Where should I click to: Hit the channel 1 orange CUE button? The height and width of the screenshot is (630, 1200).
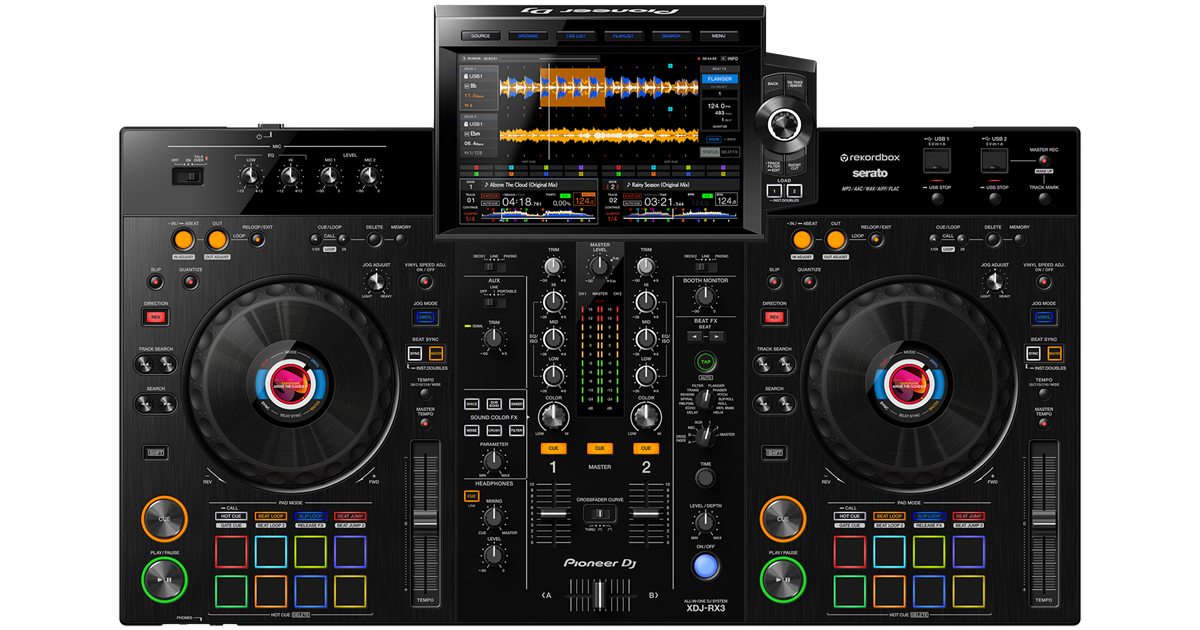click(x=552, y=449)
